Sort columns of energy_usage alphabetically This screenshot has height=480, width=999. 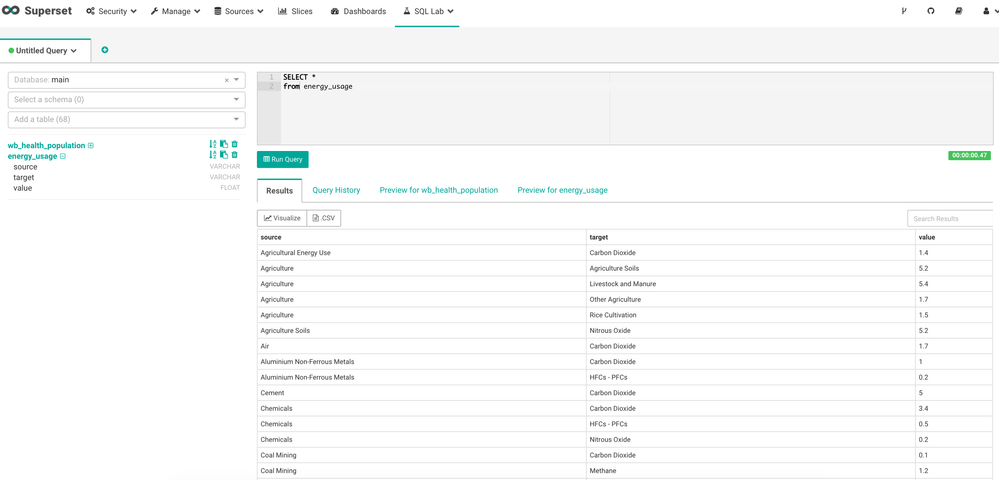(x=213, y=155)
